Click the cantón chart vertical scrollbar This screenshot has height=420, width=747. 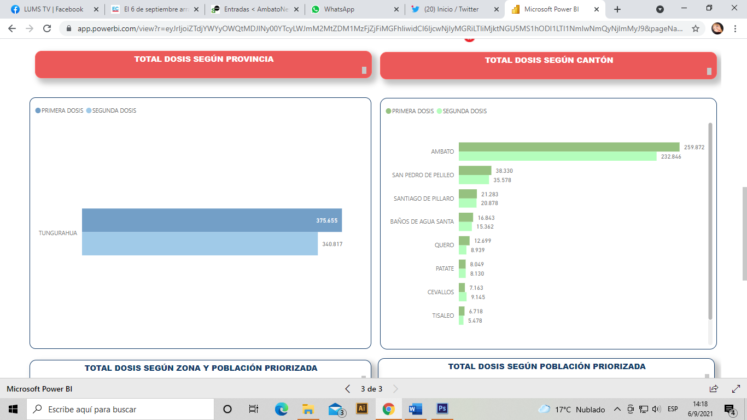tap(711, 220)
